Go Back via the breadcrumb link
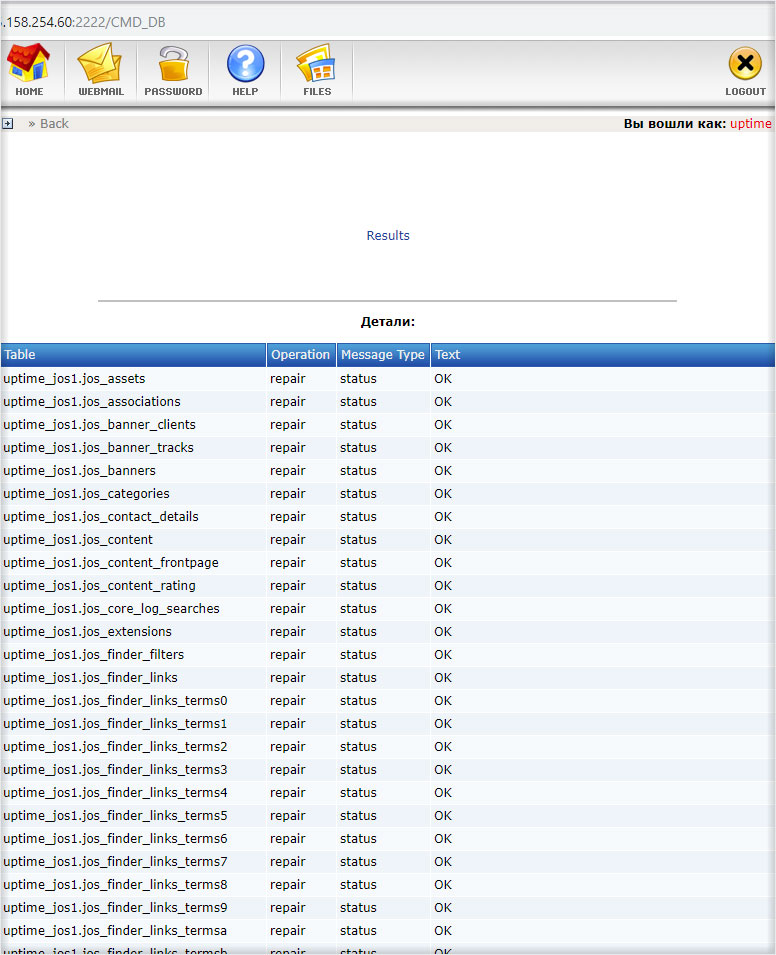This screenshot has height=955, width=776. [x=54, y=124]
